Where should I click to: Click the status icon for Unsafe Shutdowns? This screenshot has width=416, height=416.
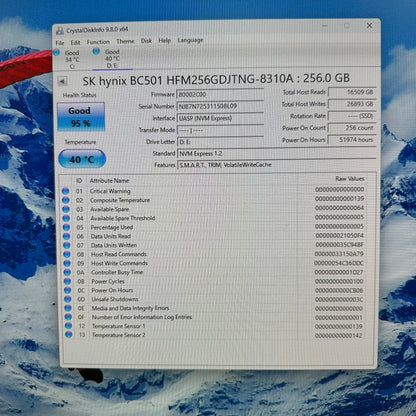coord(68,299)
